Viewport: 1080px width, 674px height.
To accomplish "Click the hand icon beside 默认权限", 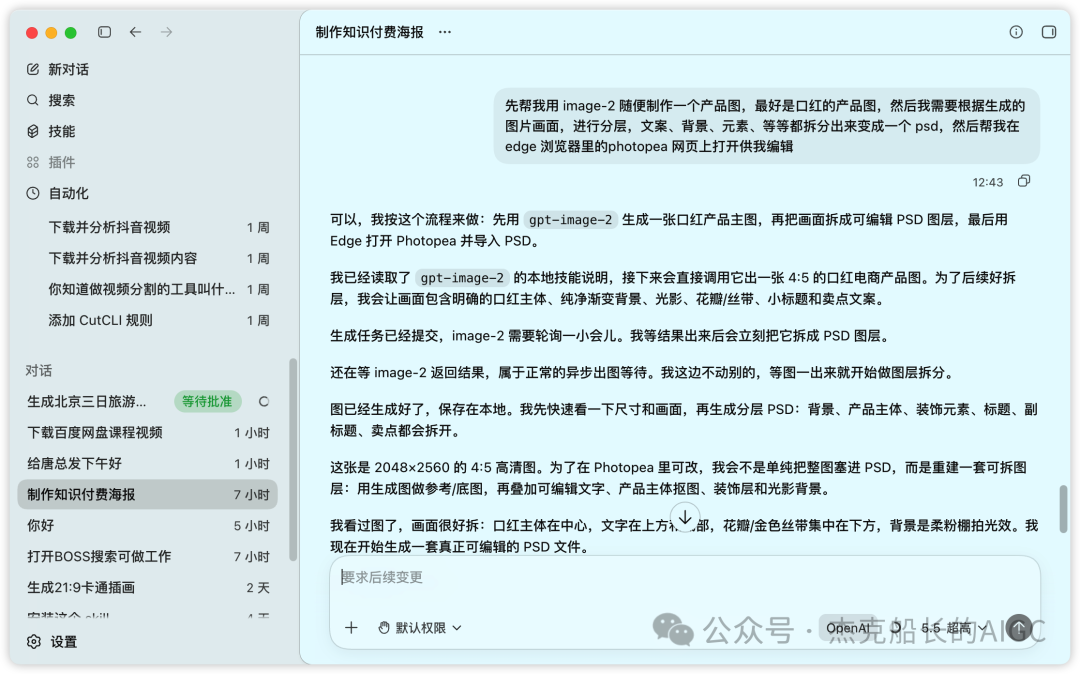I will coord(384,627).
